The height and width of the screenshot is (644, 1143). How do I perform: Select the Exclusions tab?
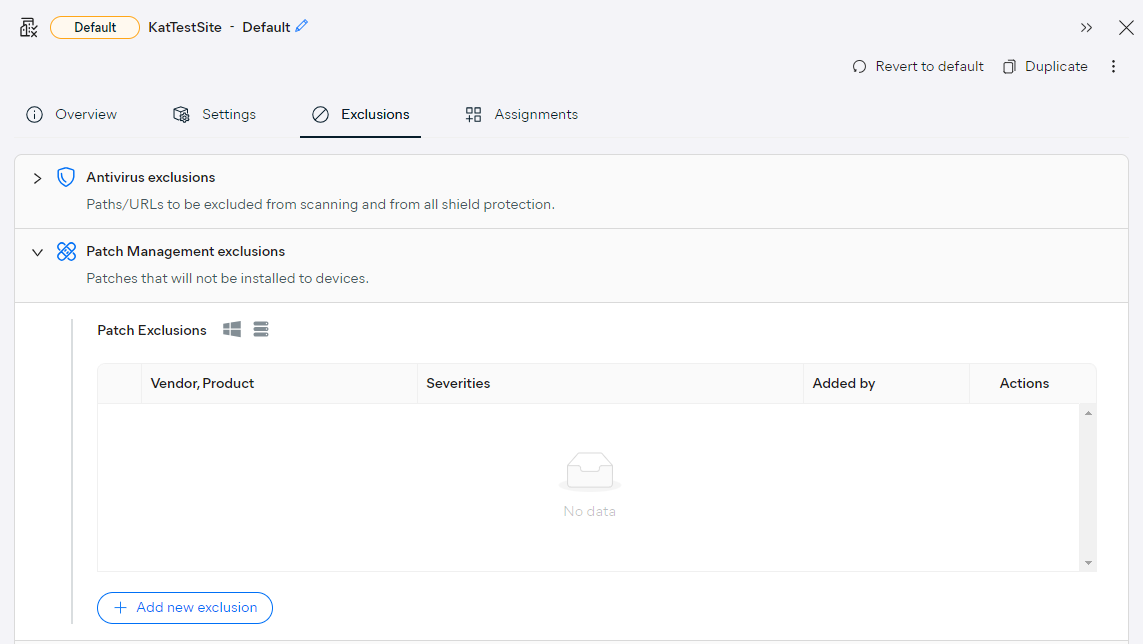361,115
